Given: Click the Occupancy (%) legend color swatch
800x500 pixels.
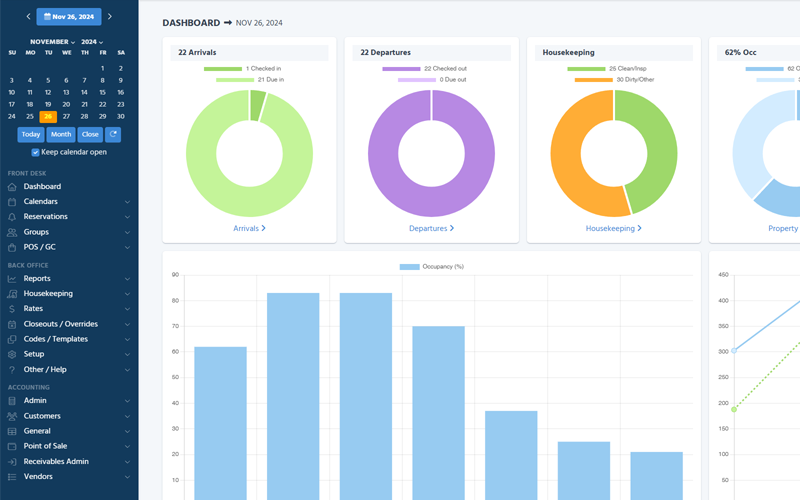Looking at the screenshot, I should [x=409, y=267].
